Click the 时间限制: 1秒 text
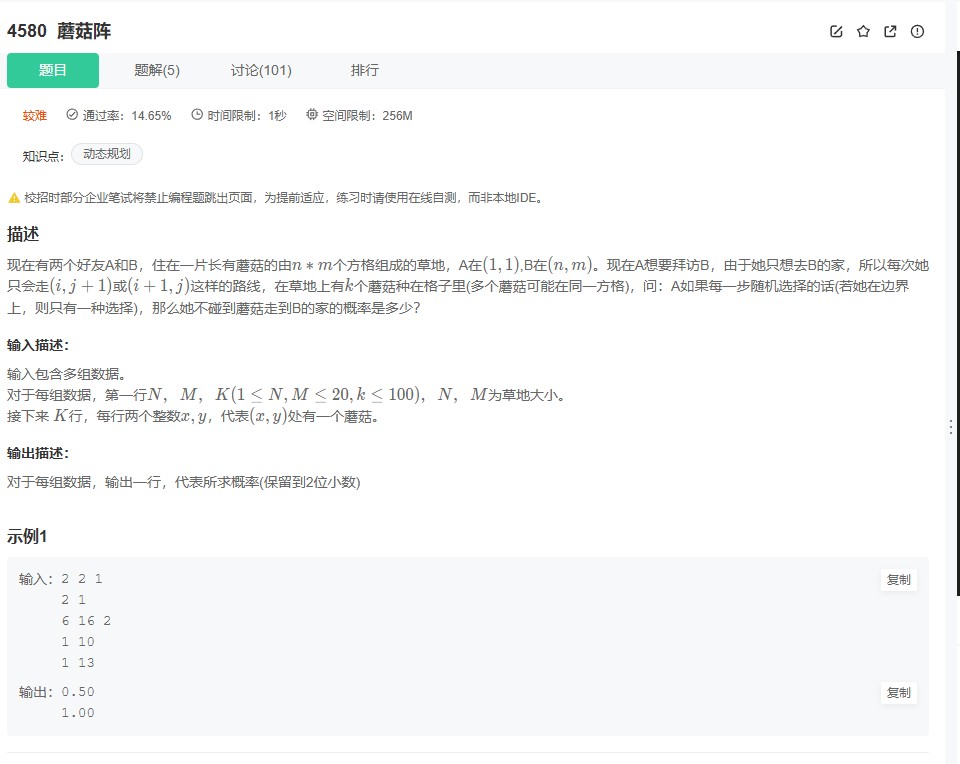The image size is (960, 764). 247,116
